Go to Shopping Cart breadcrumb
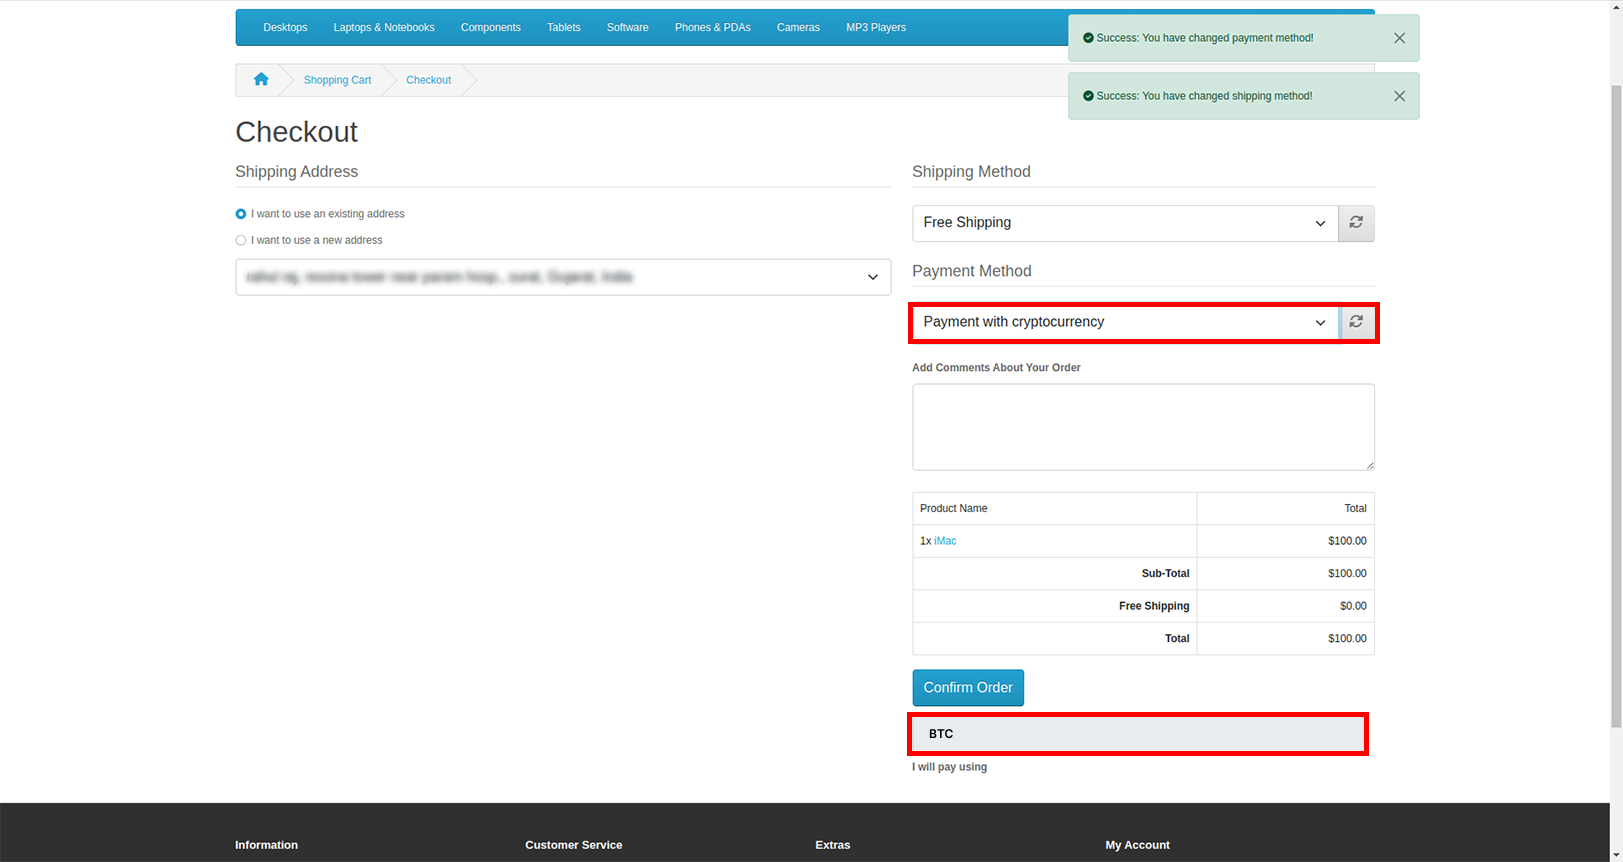Viewport: 1623px width, 862px height. coord(337,80)
